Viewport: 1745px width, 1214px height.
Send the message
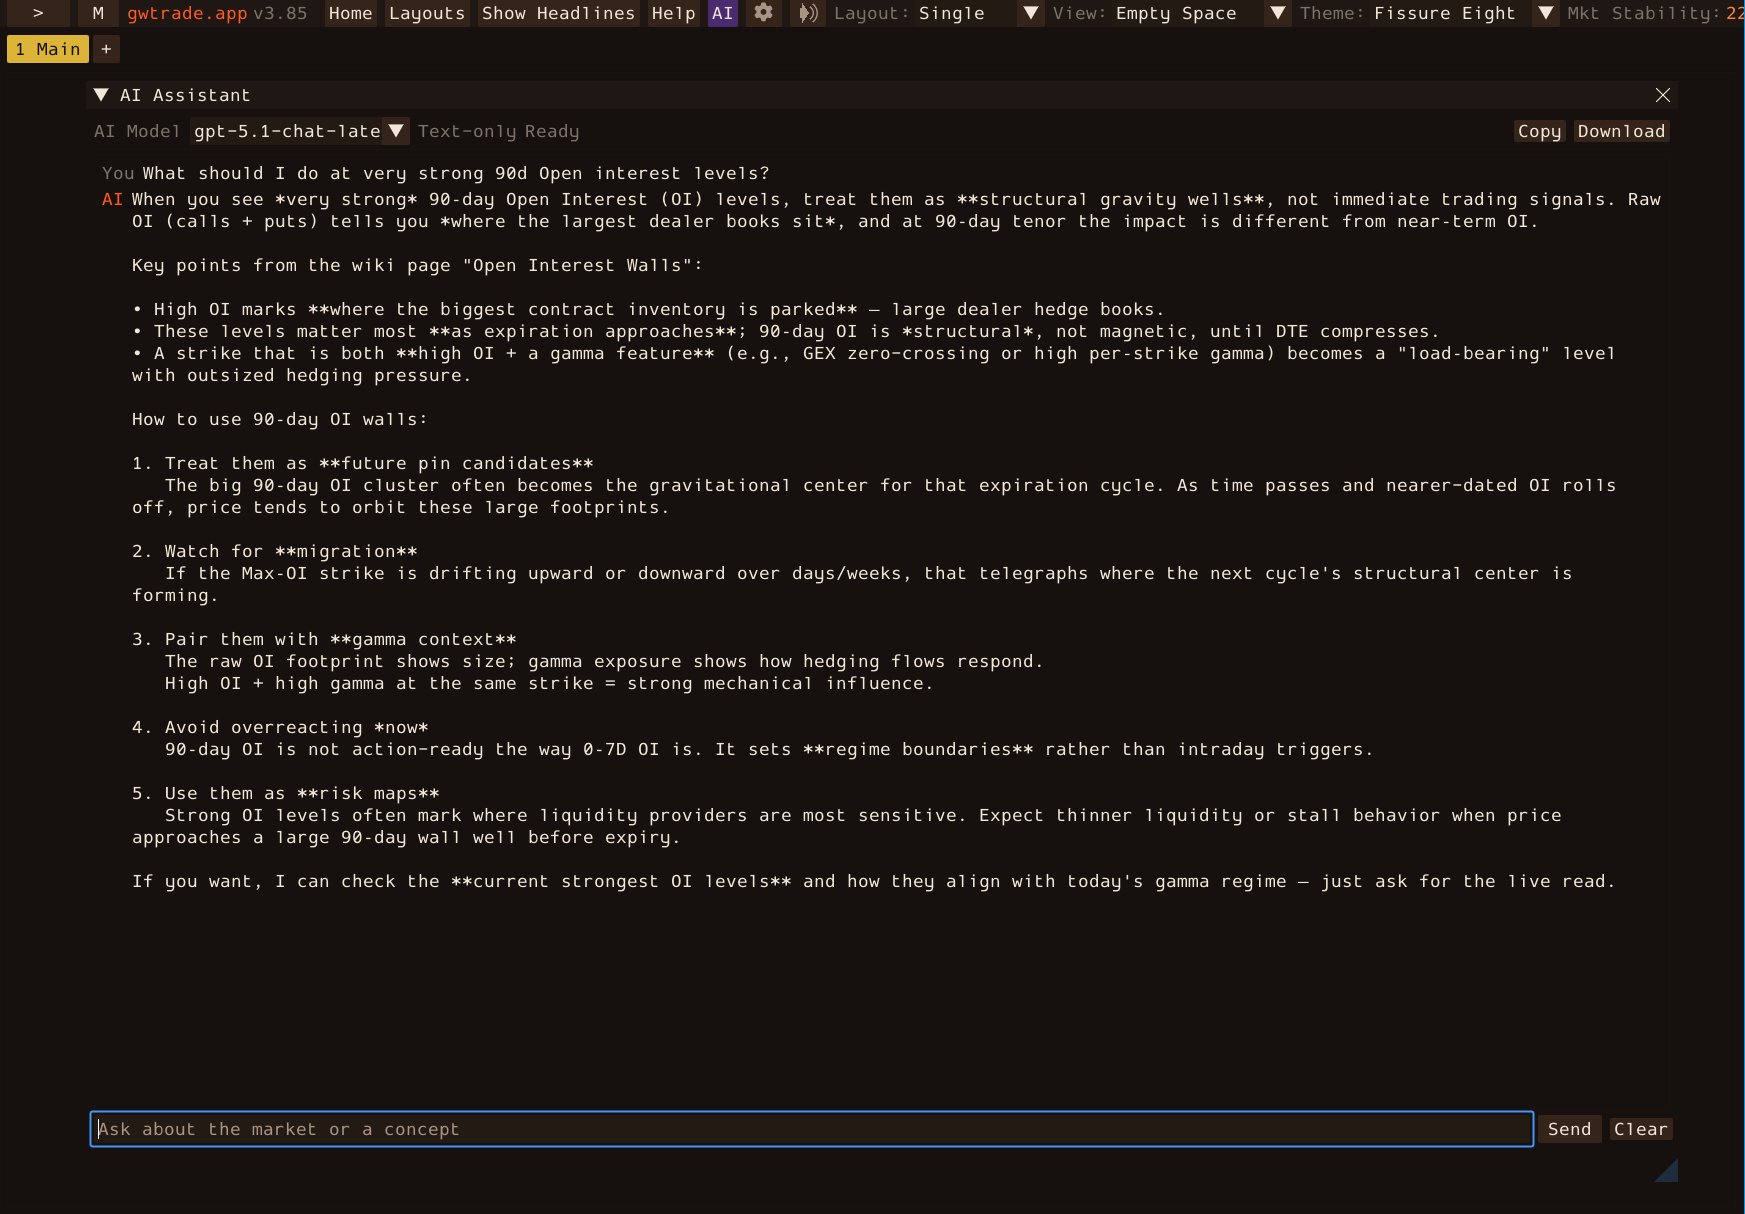(1569, 1129)
